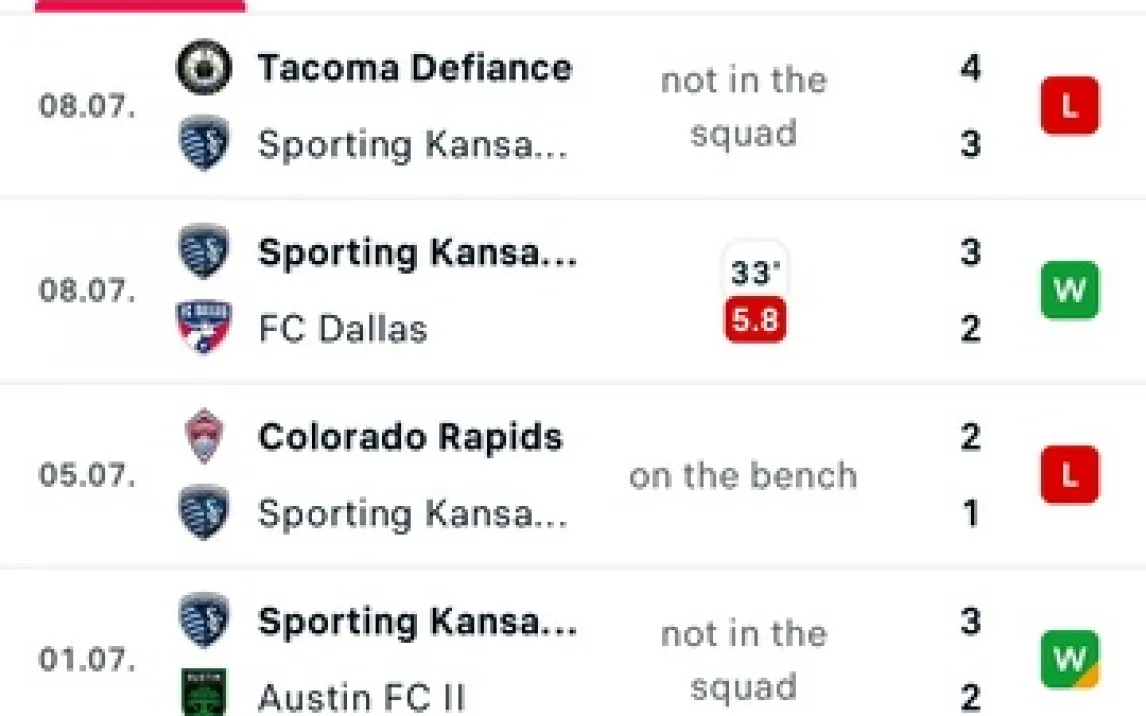Click the W badge for Austin match

1069,659
